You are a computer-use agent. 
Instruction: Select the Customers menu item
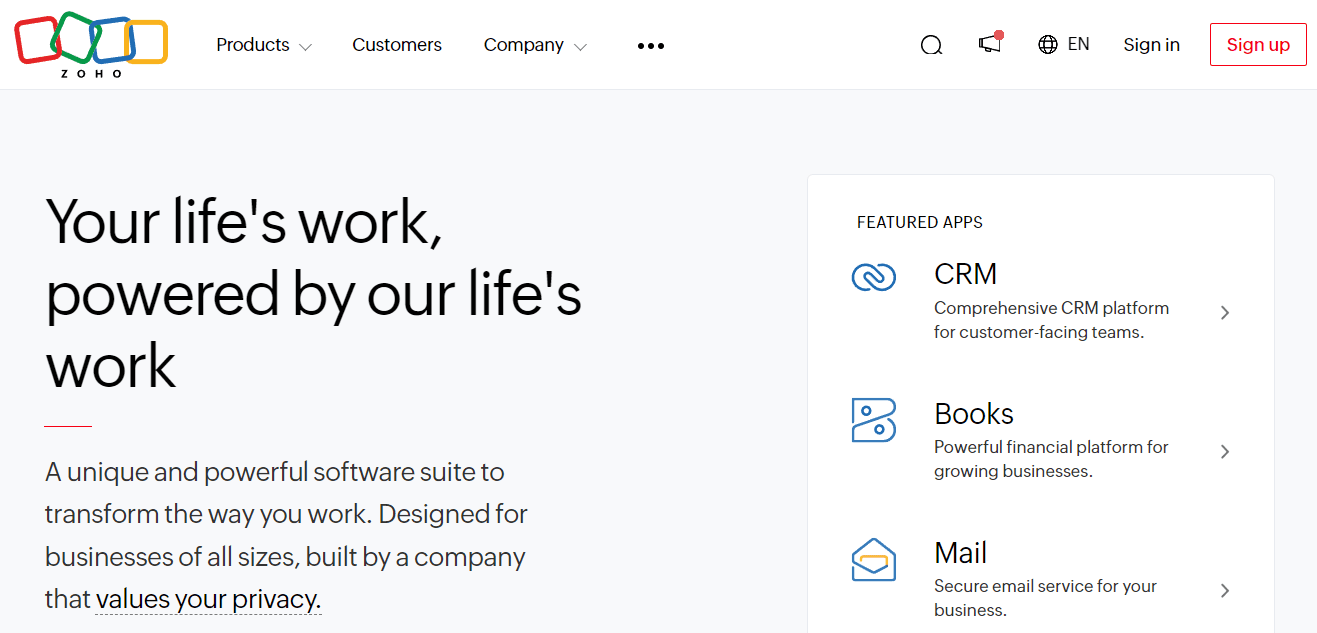click(x=396, y=45)
